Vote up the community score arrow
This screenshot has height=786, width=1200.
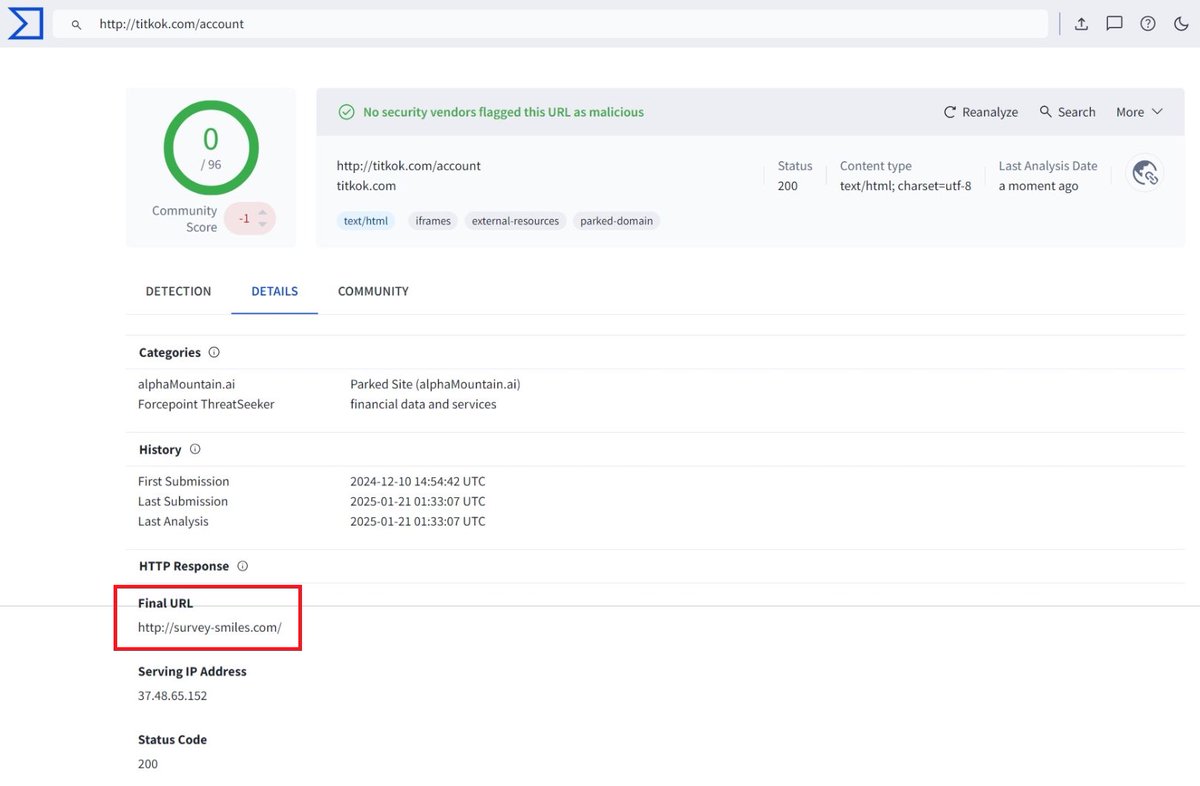tap(263, 211)
